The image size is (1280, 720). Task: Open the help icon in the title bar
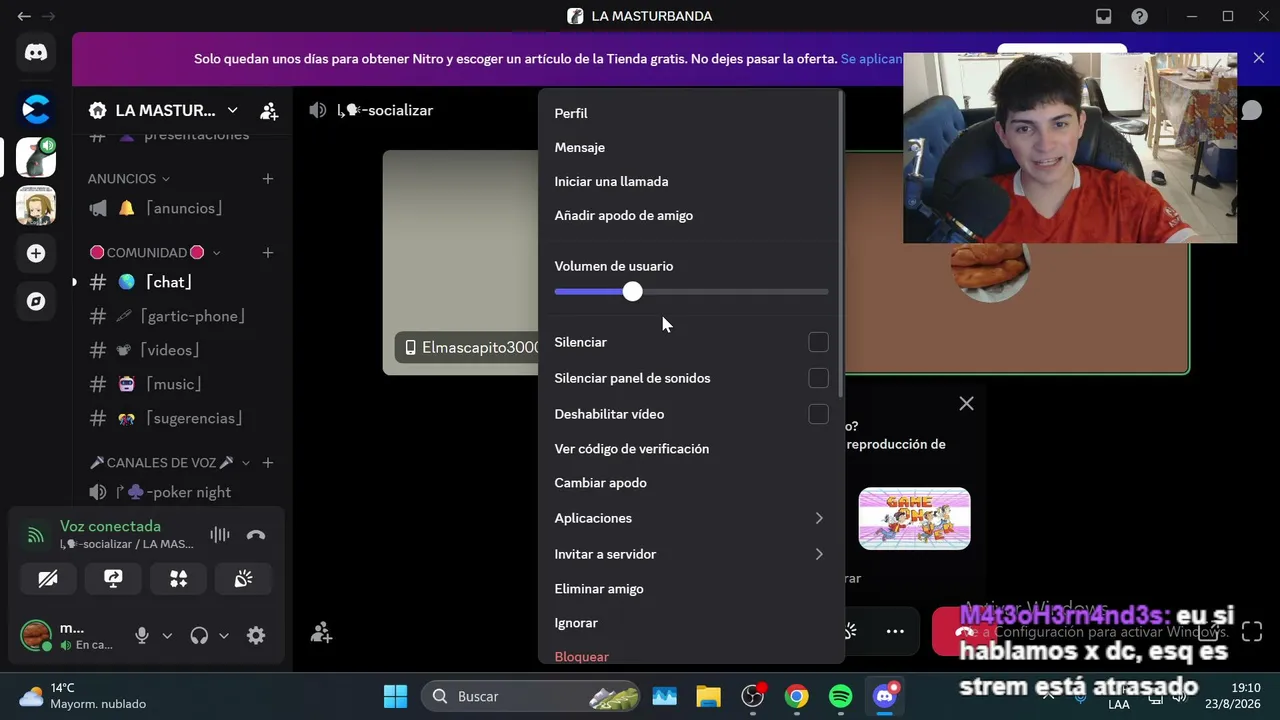click(1139, 16)
